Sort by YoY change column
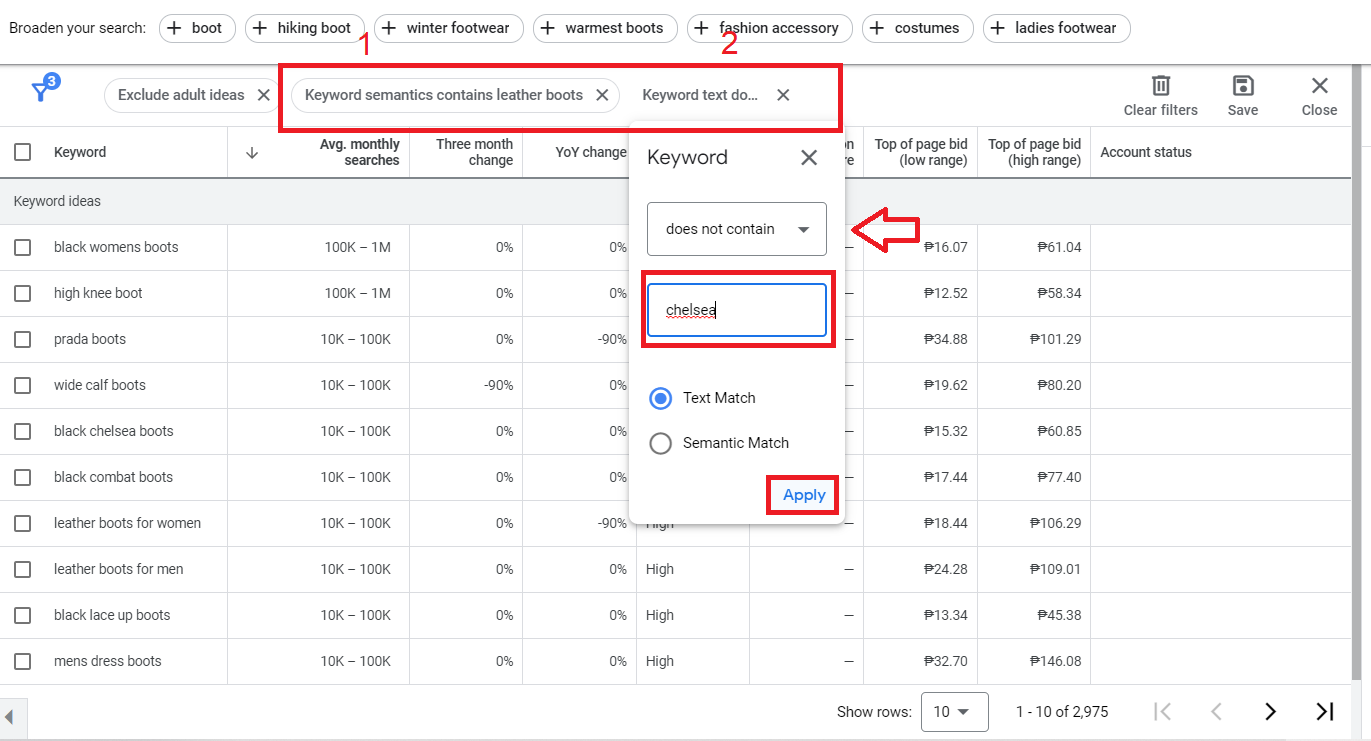The height and width of the screenshot is (741, 1371). coord(591,152)
